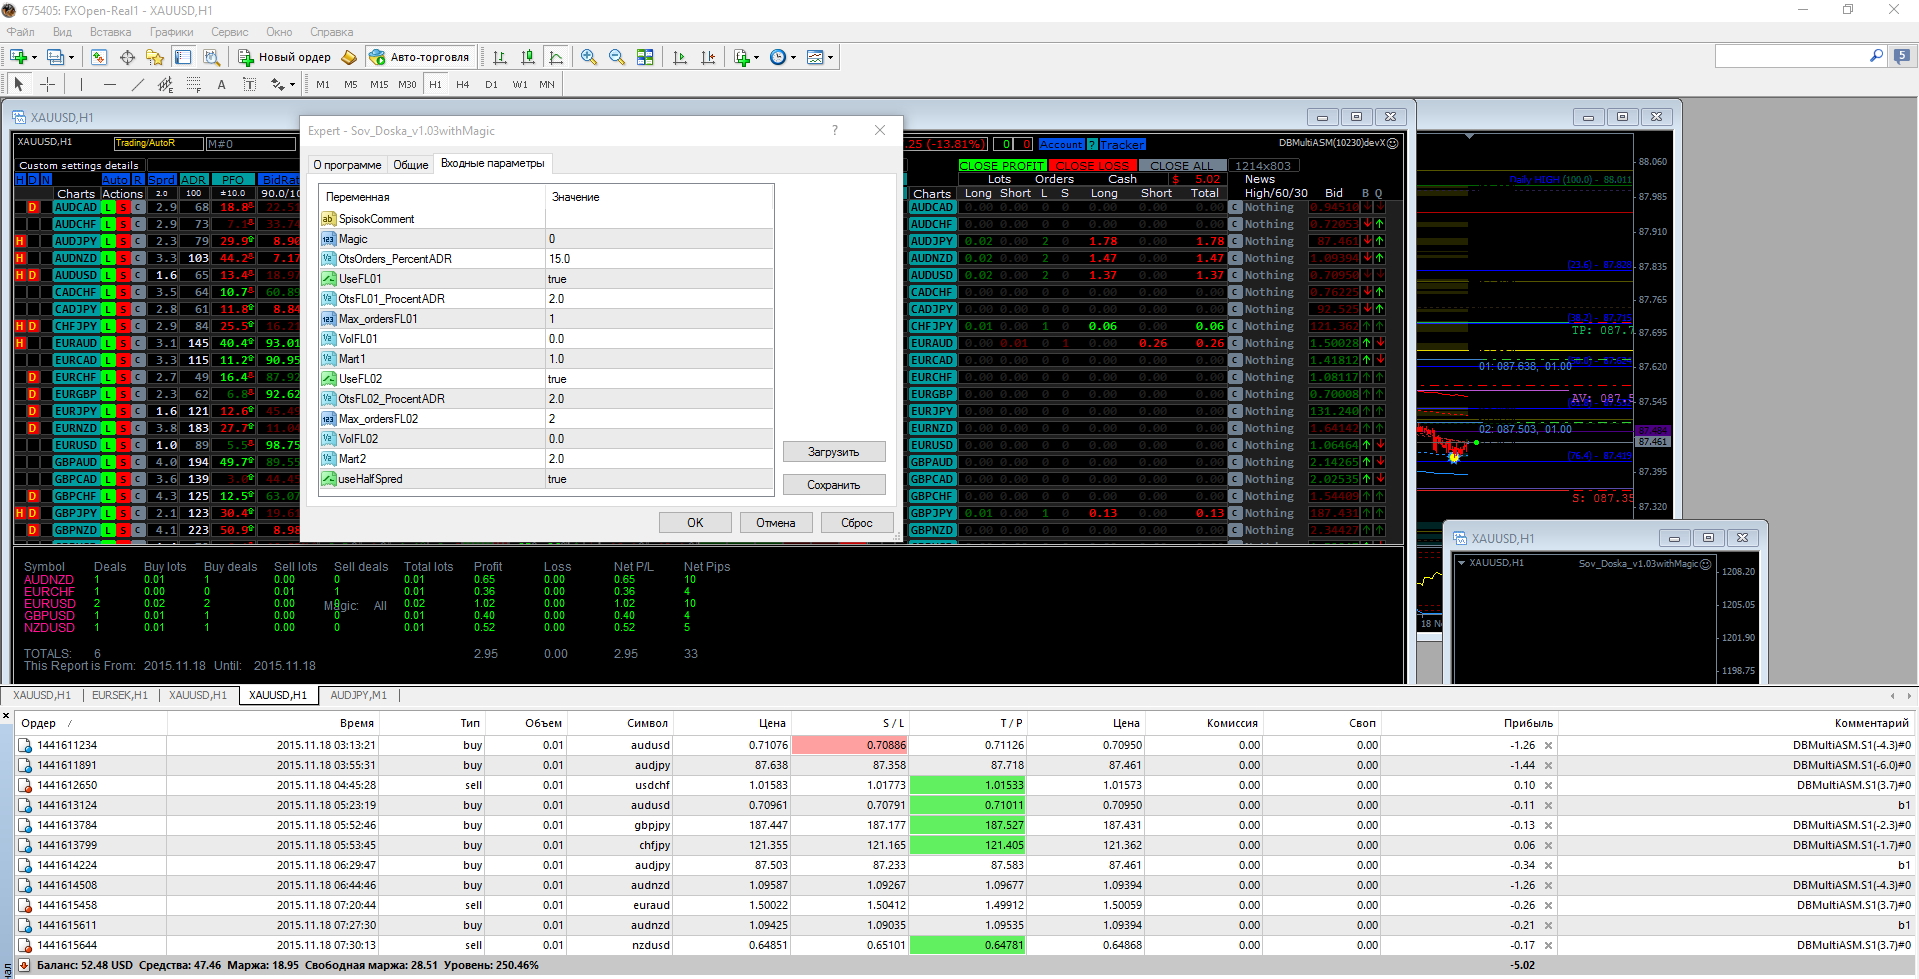This screenshot has width=1919, height=979.
Task: Expand the indicators list dropdown
Action: pyautogui.click(x=756, y=57)
